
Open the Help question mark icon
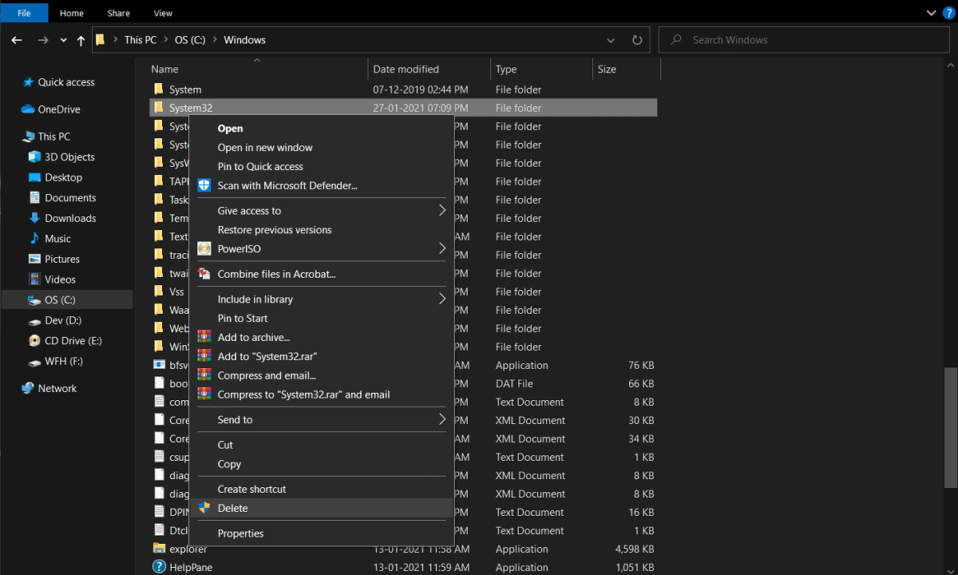click(x=948, y=13)
